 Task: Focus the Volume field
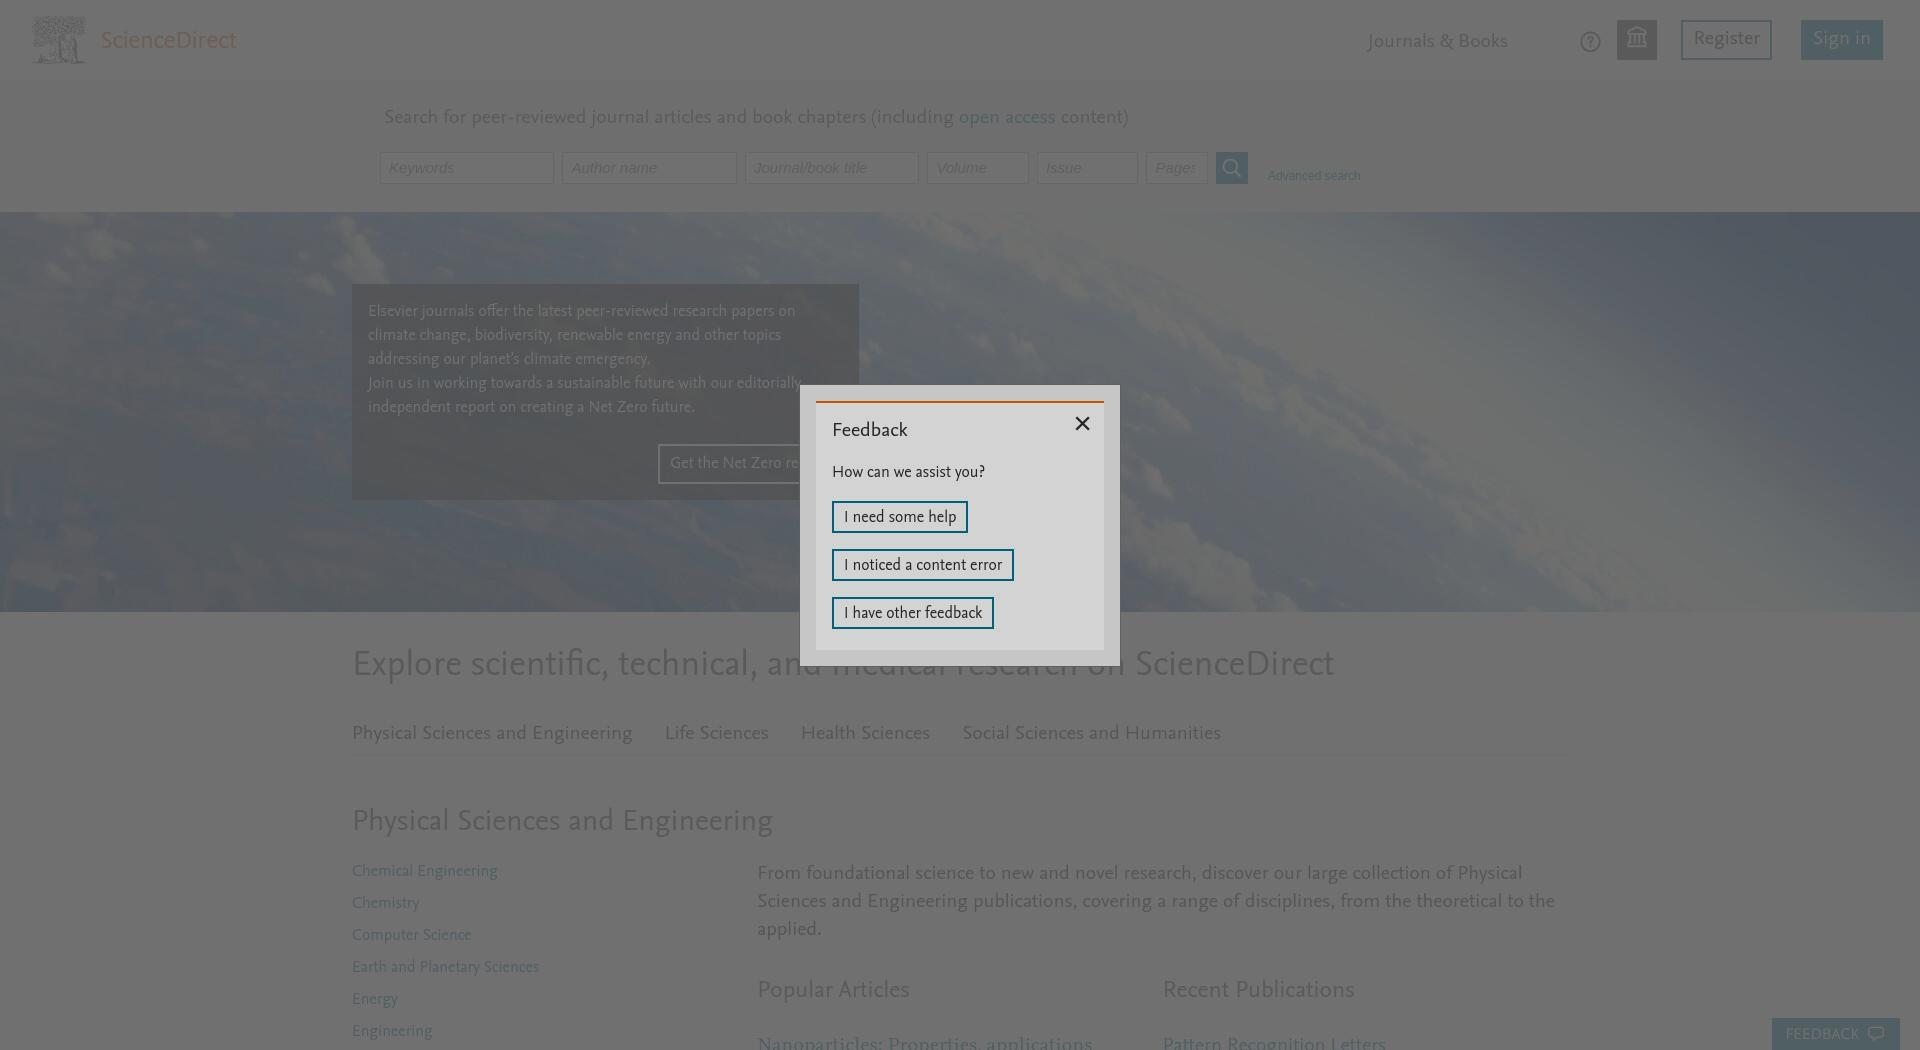point(977,168)
